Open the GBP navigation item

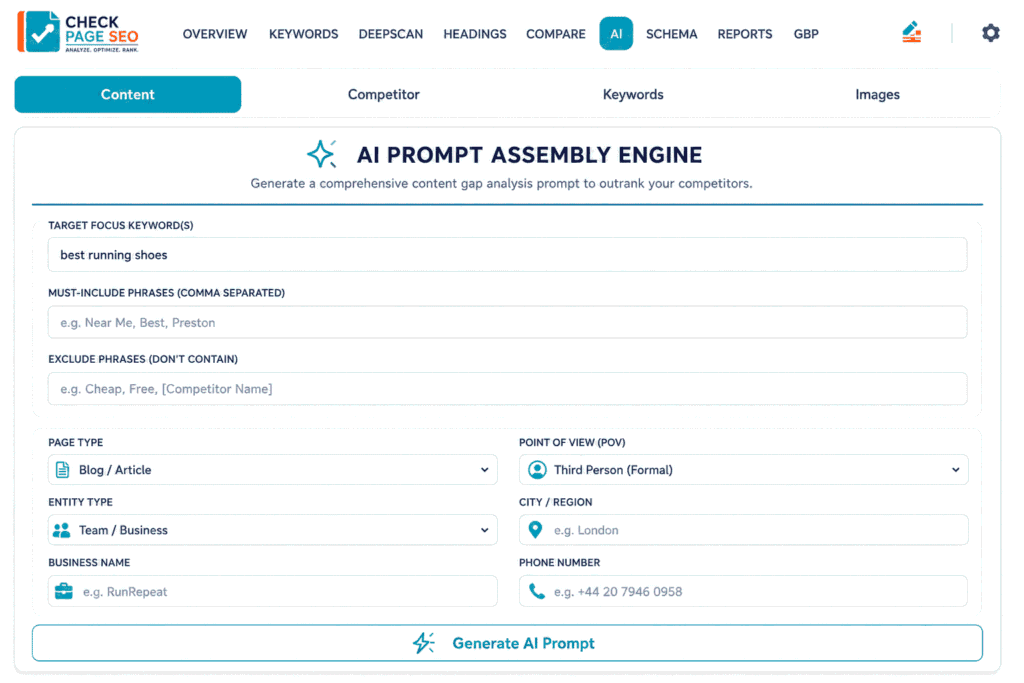(806, 34)
